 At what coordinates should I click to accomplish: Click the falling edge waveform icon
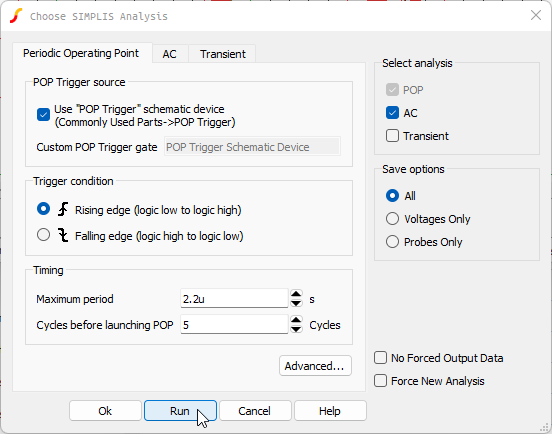point(63,235)
